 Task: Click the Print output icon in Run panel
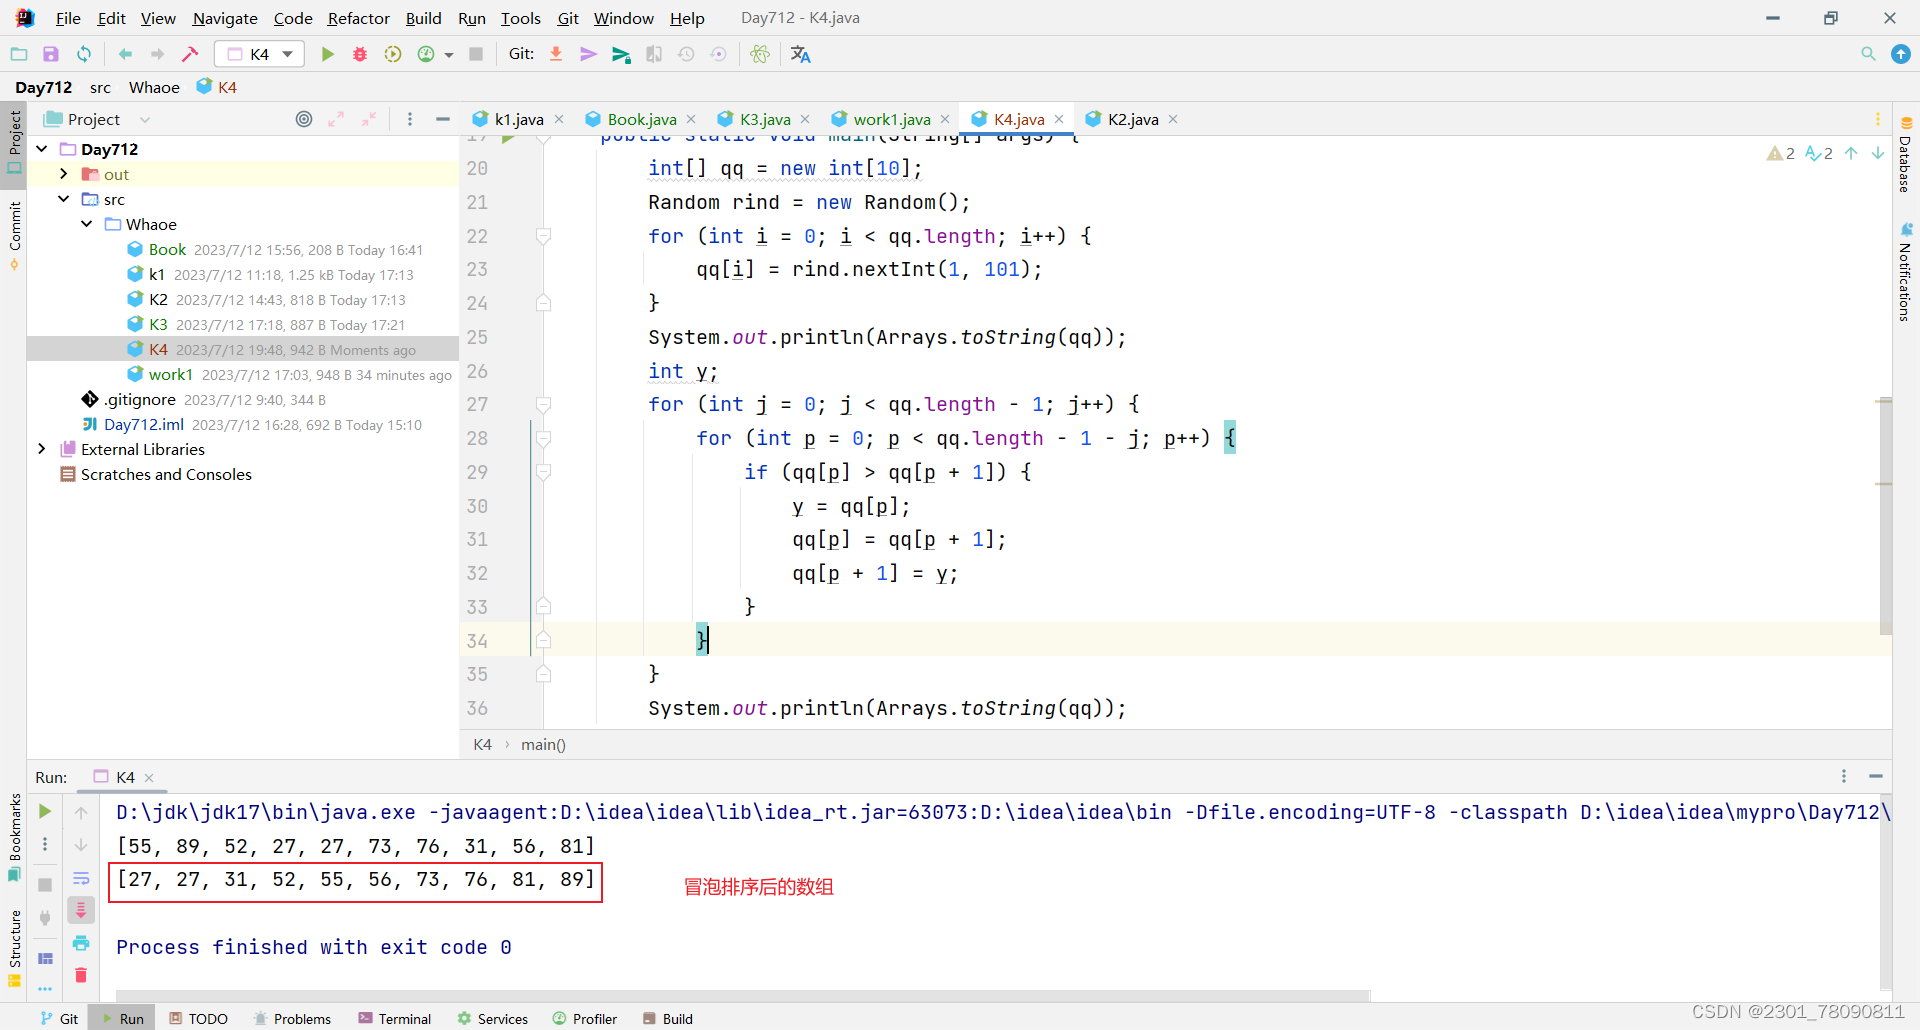(x=81, y=943)
